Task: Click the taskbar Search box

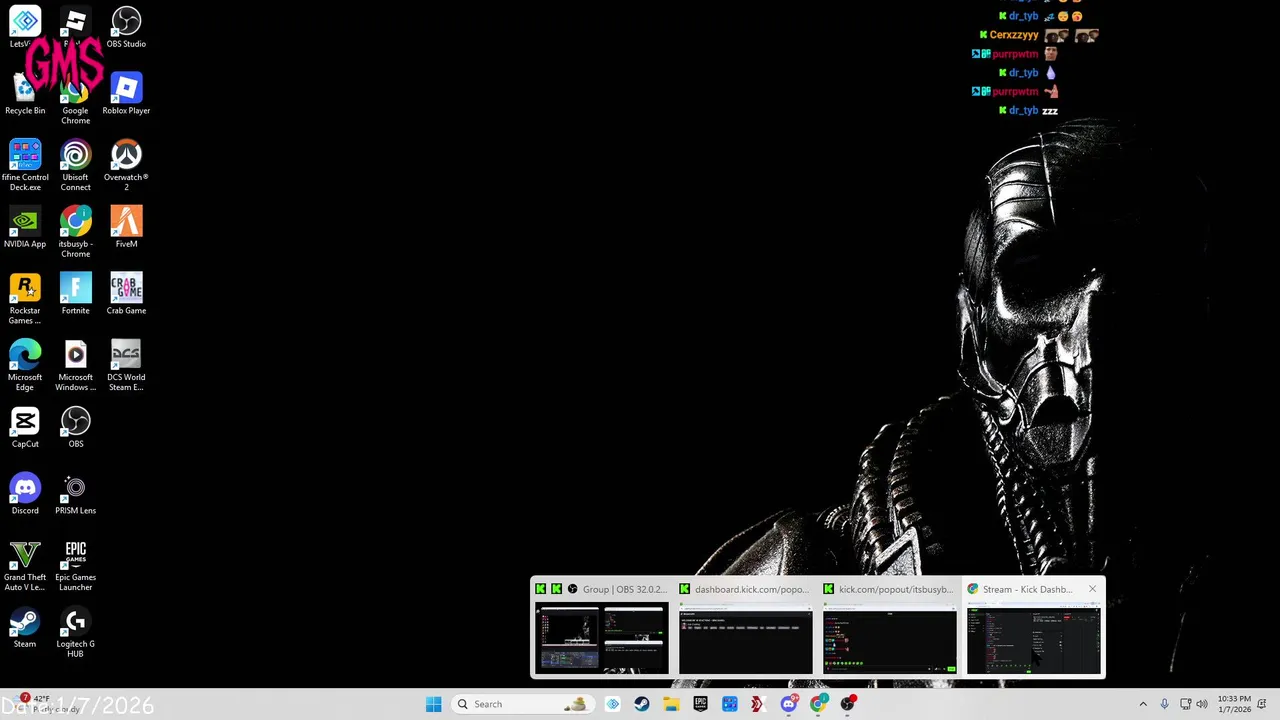Action: pos(522,704)
